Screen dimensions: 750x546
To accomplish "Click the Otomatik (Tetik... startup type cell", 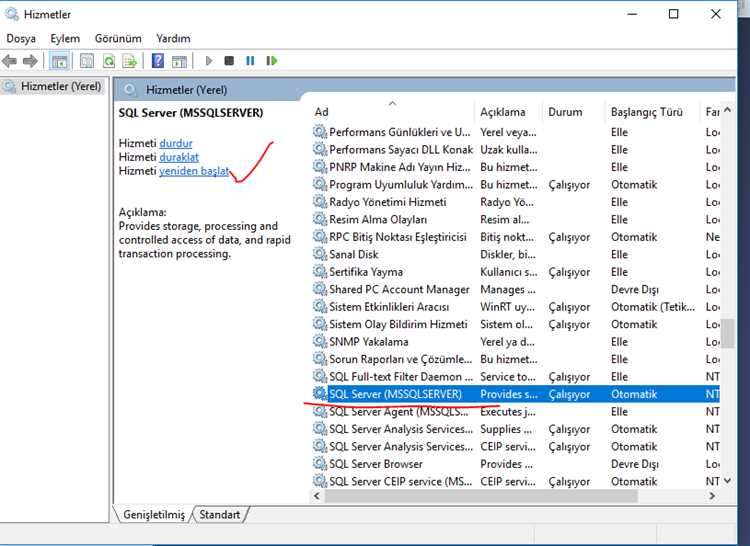I will tap(653, 306).
